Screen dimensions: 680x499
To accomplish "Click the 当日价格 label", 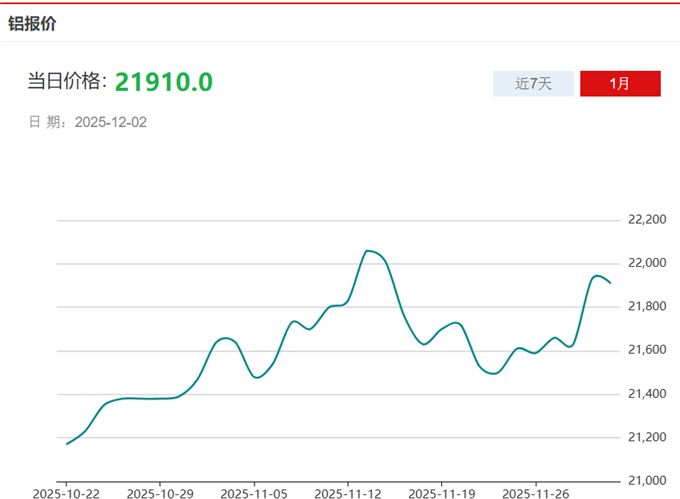I will click(x=67, y=82).
